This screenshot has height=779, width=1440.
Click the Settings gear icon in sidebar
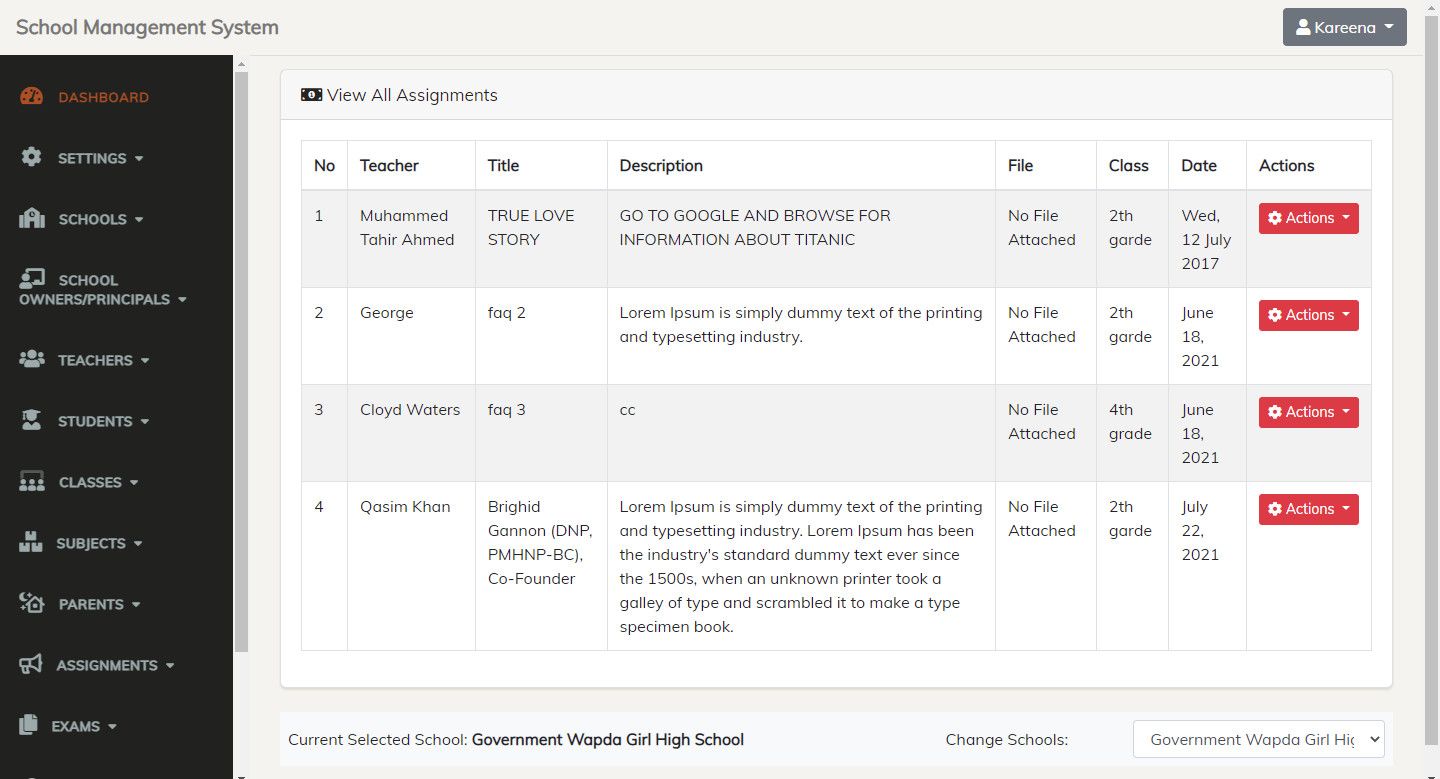click(32, 157)
